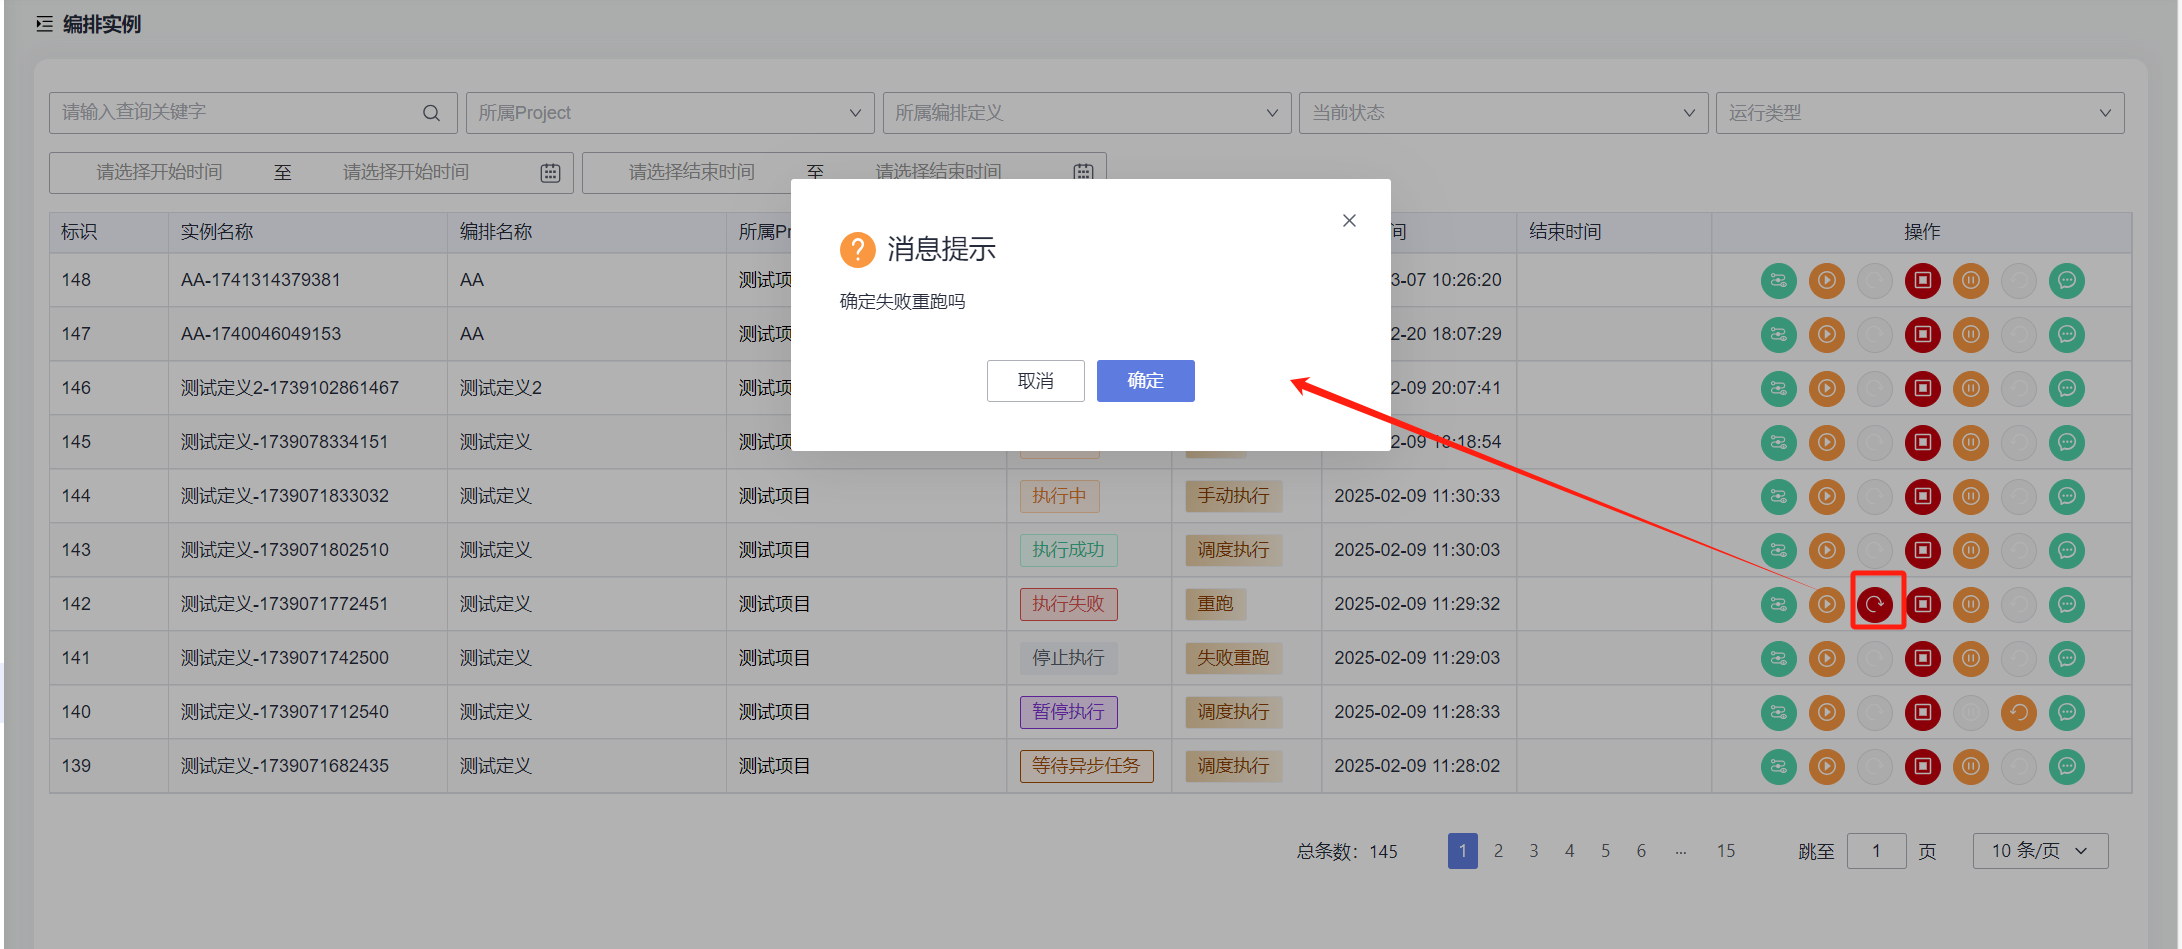This screenshot has height=949, width=2182.
Task: Open the 10 条/页 page size dropdown
Action: coord(2040,851)
